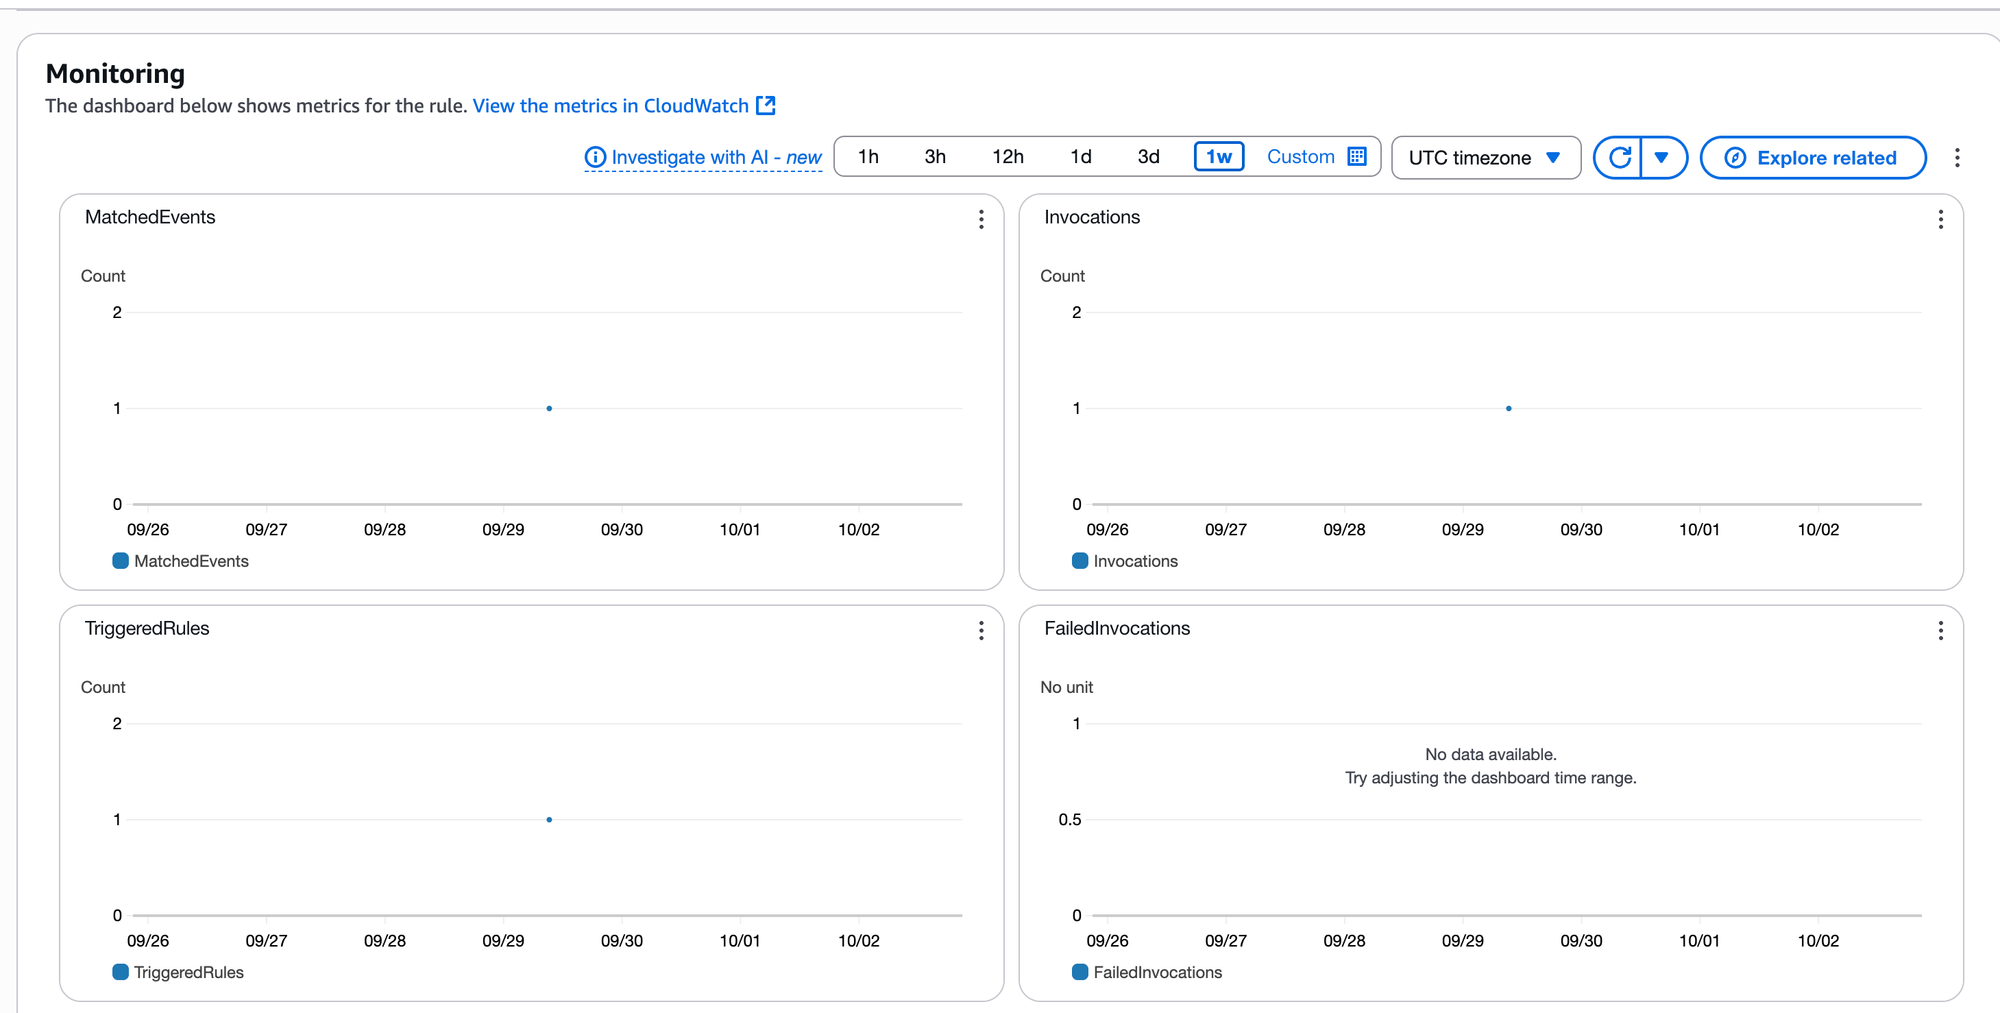Switch to the 3d time range
This screenshot has height=1013, width=2000.
point(1148,156)
